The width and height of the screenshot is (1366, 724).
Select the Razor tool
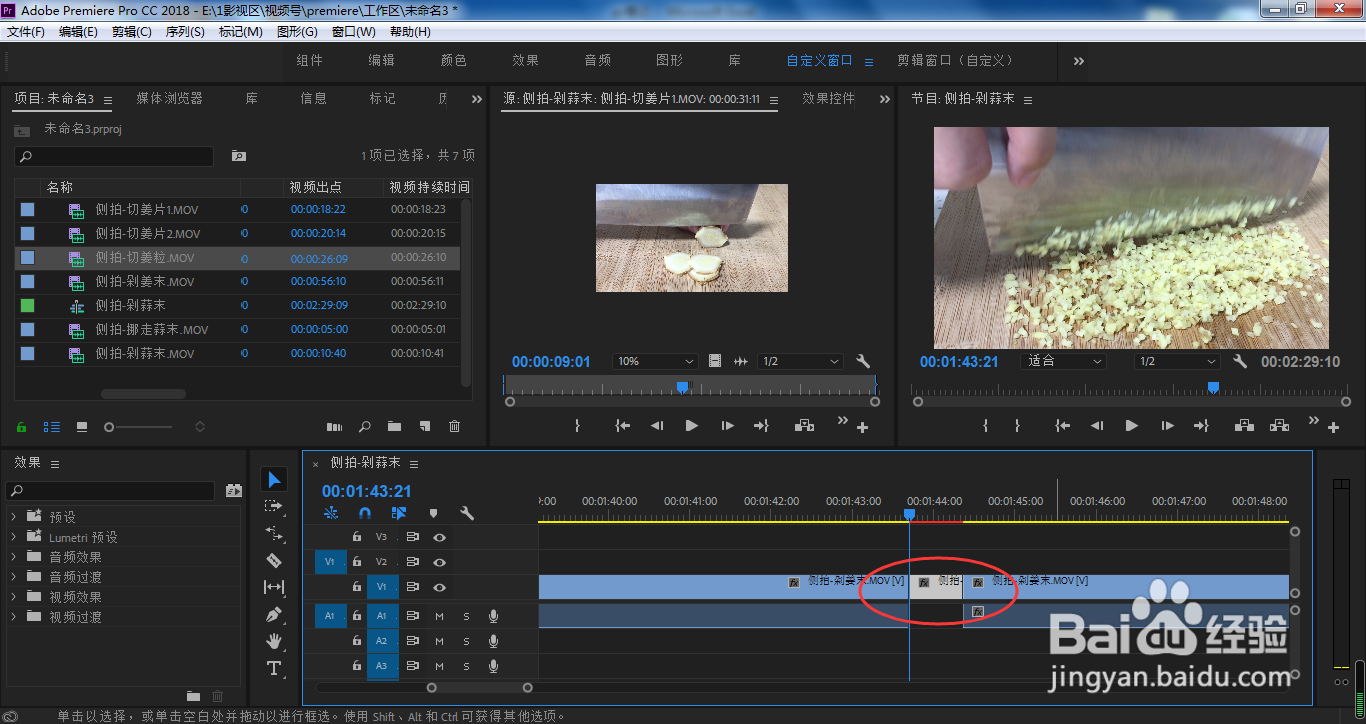275,560
